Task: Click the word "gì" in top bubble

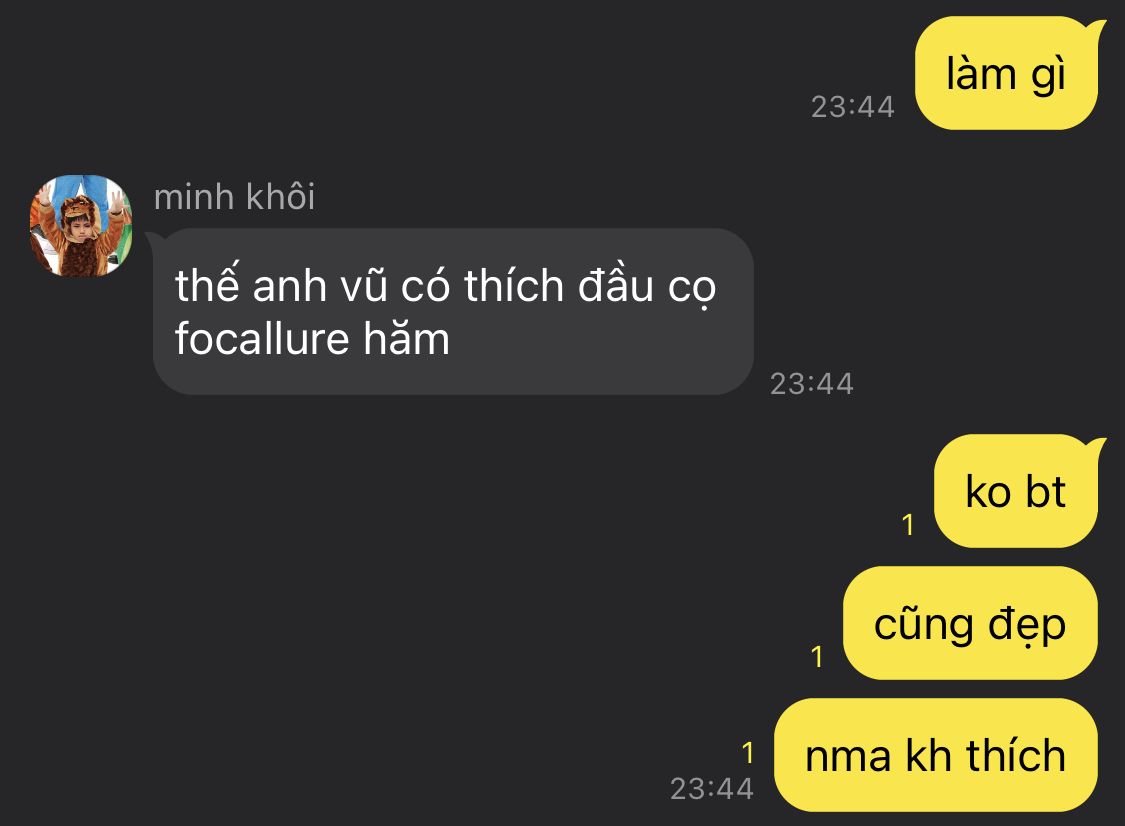Action: 1048,75
